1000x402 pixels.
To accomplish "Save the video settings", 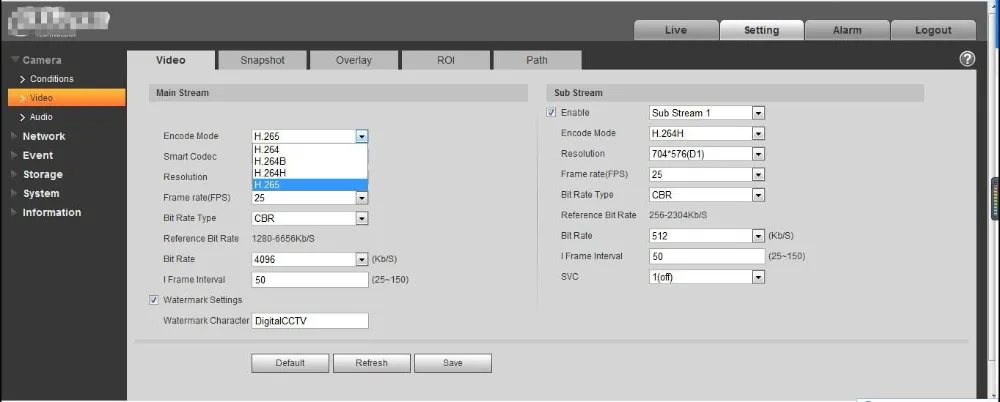I will point(452,362).
